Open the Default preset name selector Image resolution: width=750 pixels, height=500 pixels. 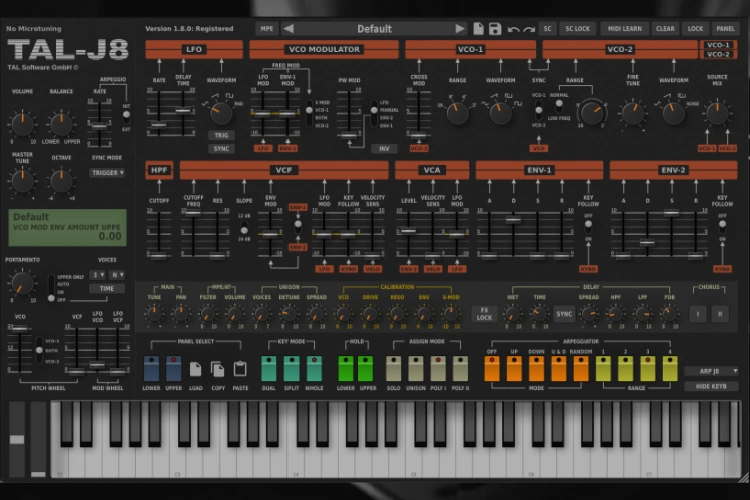(374, 29)
